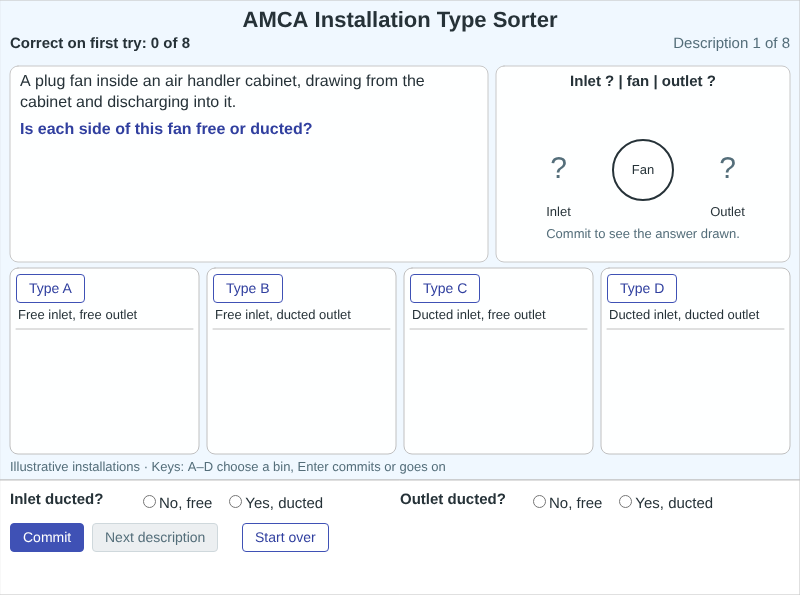Click 'Commit to see the answer drawn.'
800x597 pixels.
click(x=643, y=234)
